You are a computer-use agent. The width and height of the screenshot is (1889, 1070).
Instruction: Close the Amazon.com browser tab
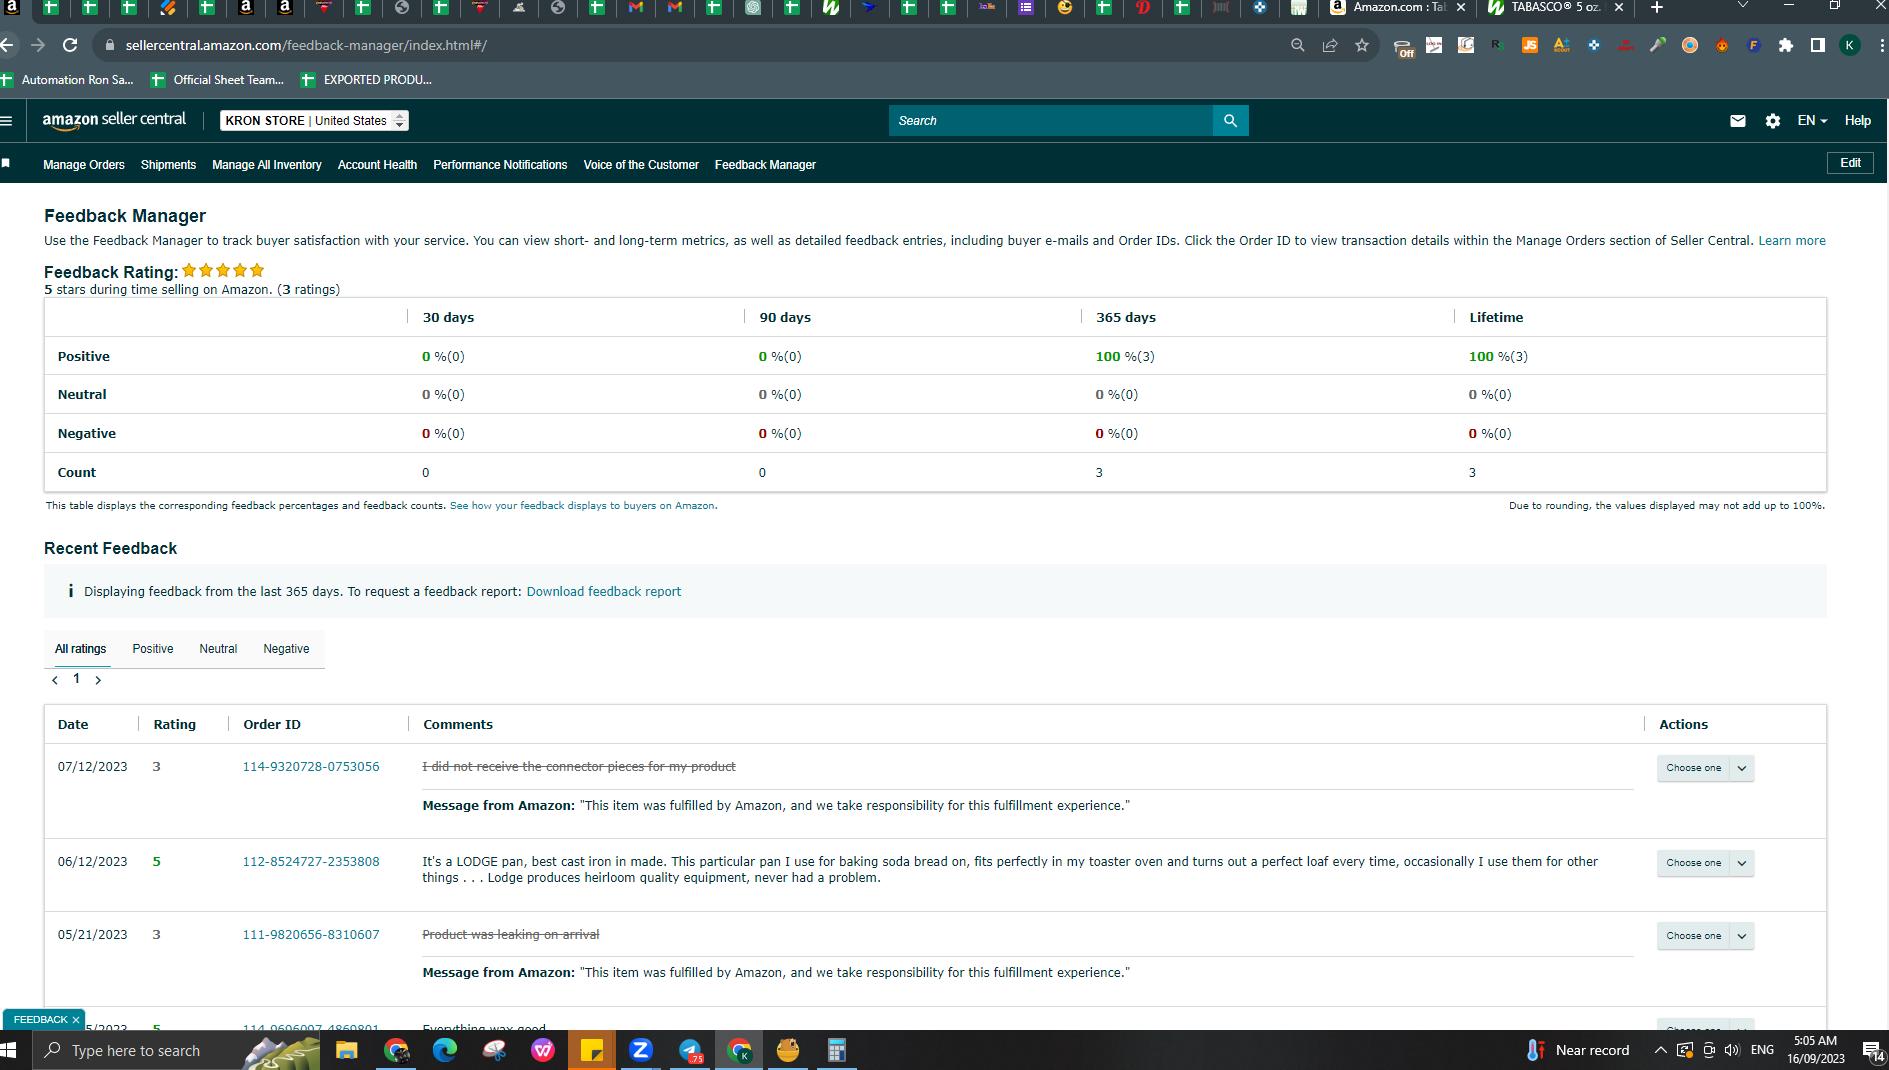coord(1461,8)
